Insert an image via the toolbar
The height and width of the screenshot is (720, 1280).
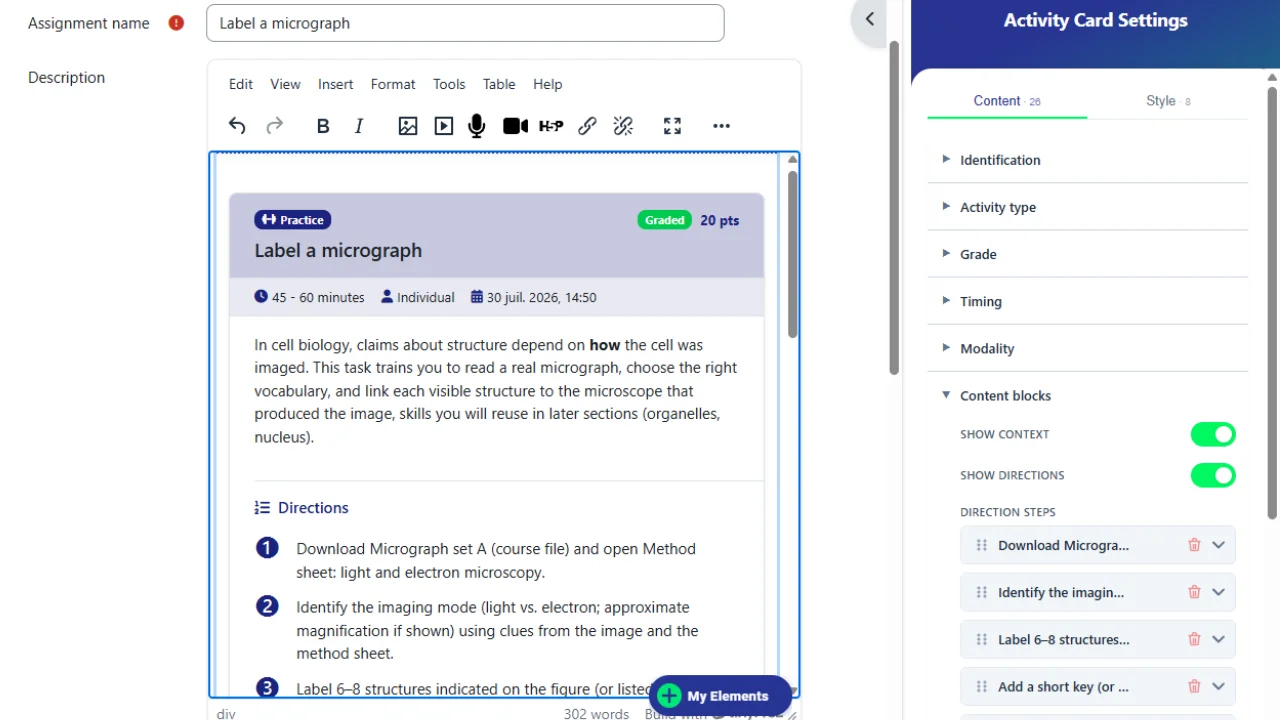(408, 126)
